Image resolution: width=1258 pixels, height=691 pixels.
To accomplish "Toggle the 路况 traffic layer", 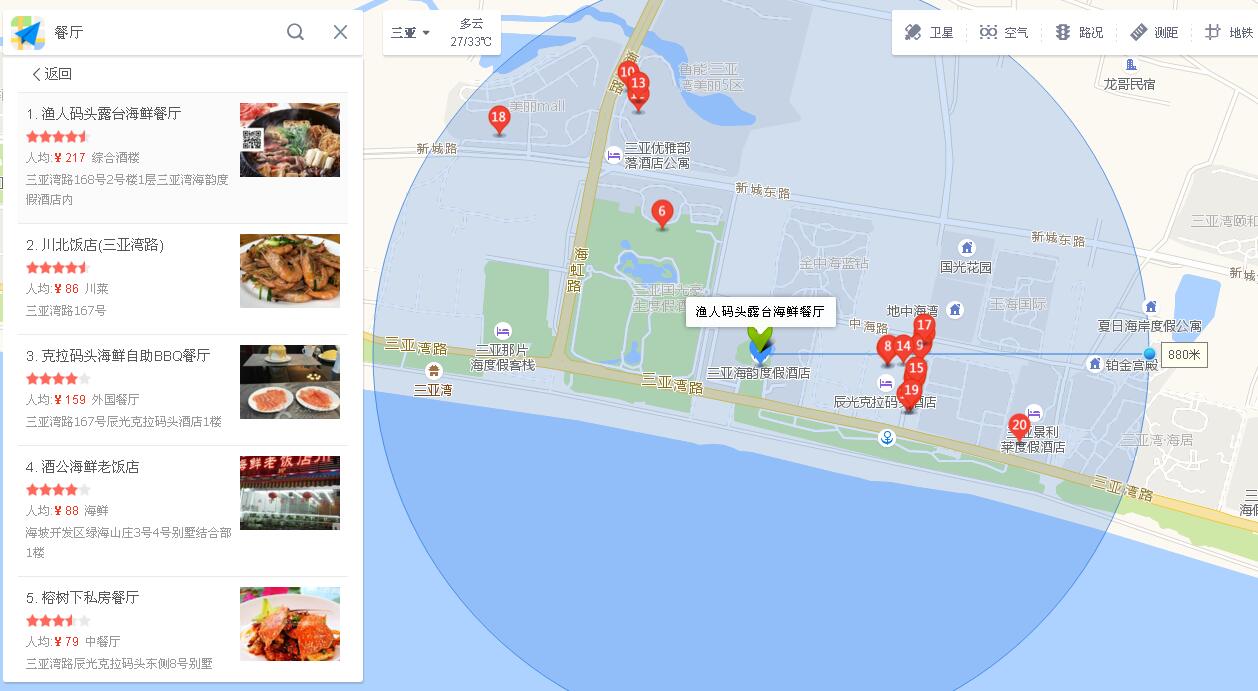I will 1079,33.
